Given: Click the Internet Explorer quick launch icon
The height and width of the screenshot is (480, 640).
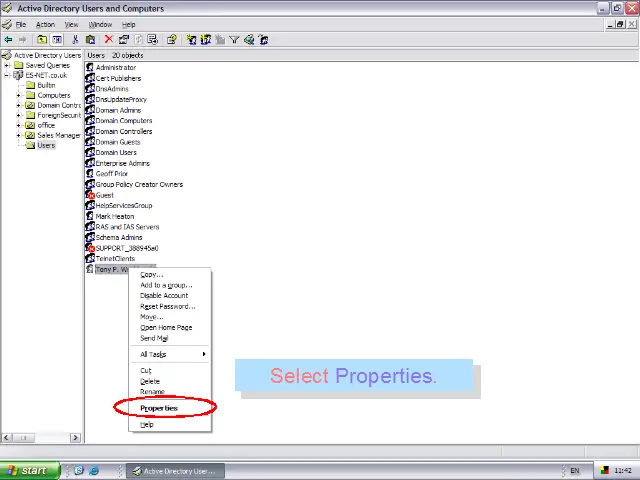Looking at the screenshot, I should [x=94, y=471].
